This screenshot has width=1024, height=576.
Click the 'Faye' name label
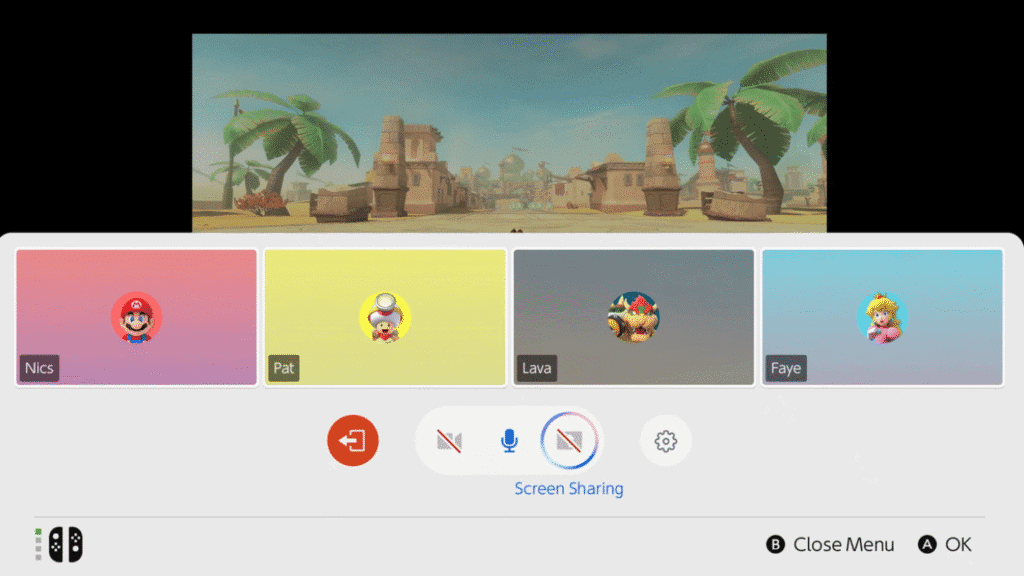click(786, 368)
